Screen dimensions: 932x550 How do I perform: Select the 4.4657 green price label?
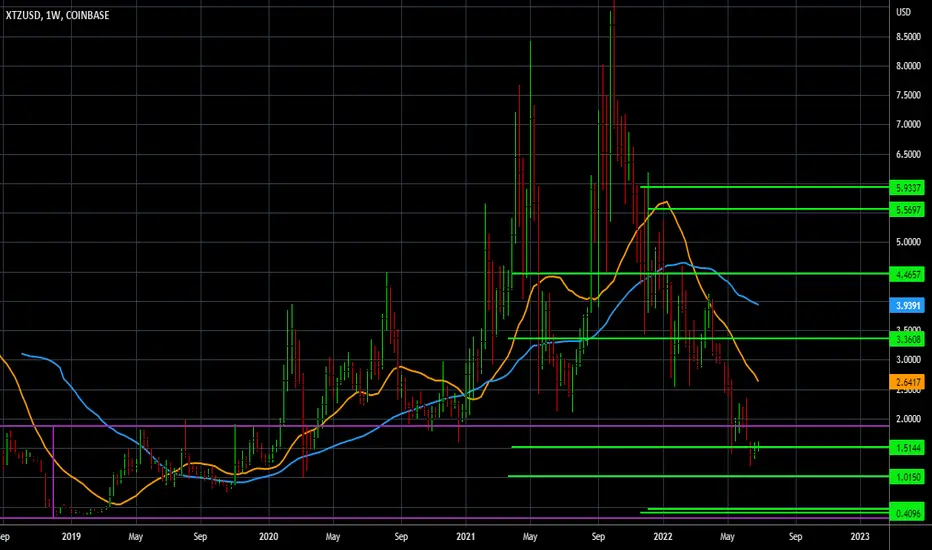coord(907,275)
